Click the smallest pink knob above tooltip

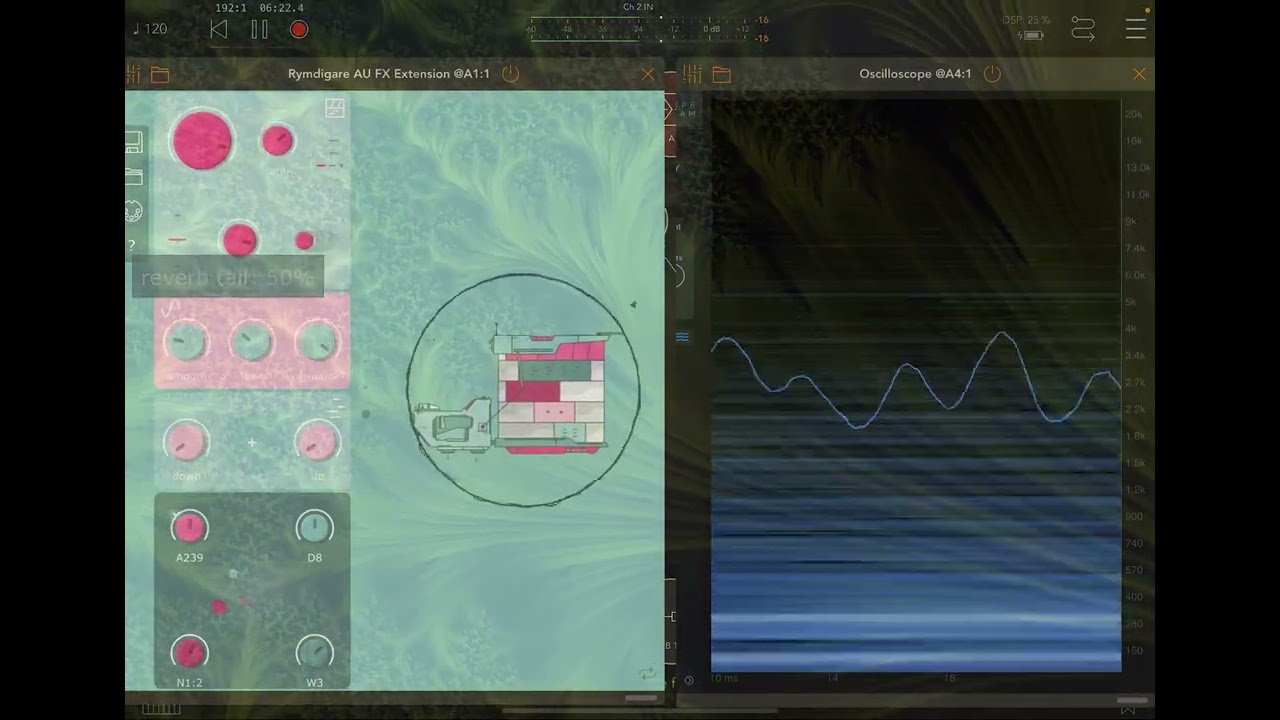coord(304,240)
